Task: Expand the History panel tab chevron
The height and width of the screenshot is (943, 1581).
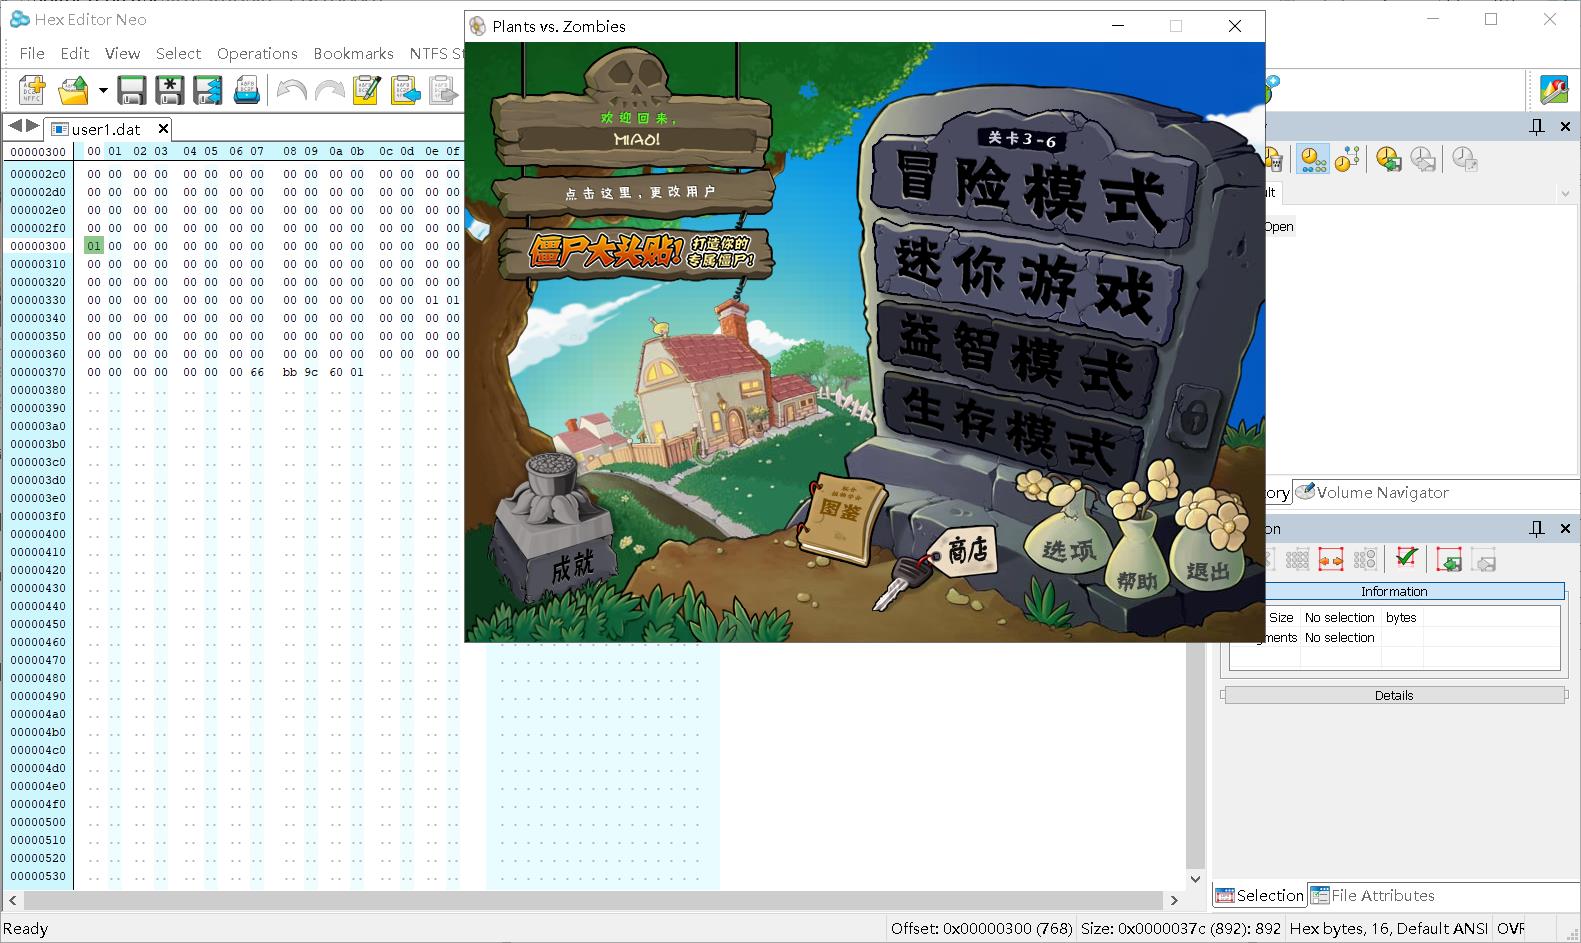Action: click(x=1565, y=194)
